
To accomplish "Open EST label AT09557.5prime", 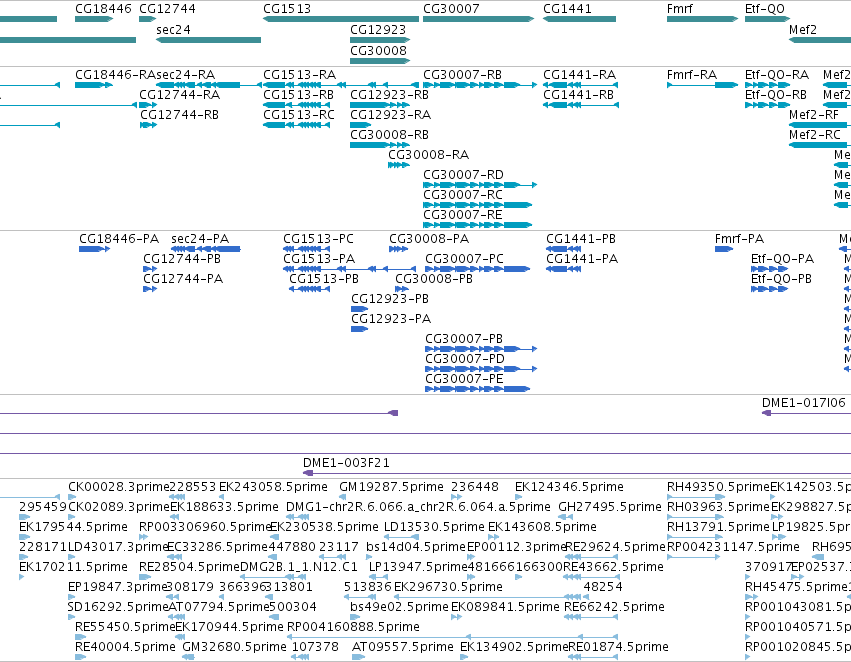I will coord(403,647).
